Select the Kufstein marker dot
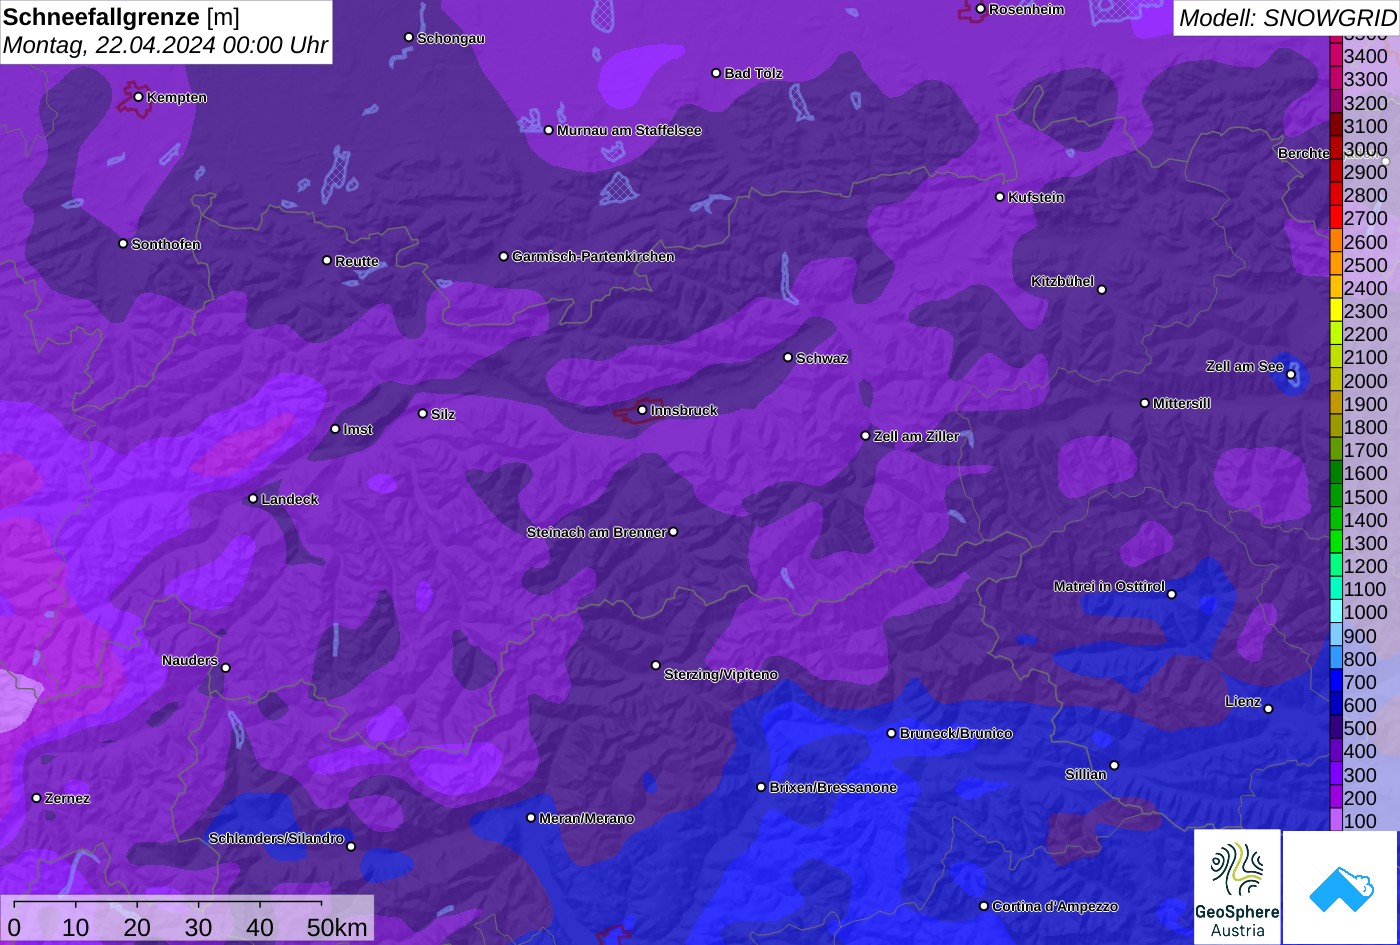Screen dimensions: 1400x945 click(999, 197)
